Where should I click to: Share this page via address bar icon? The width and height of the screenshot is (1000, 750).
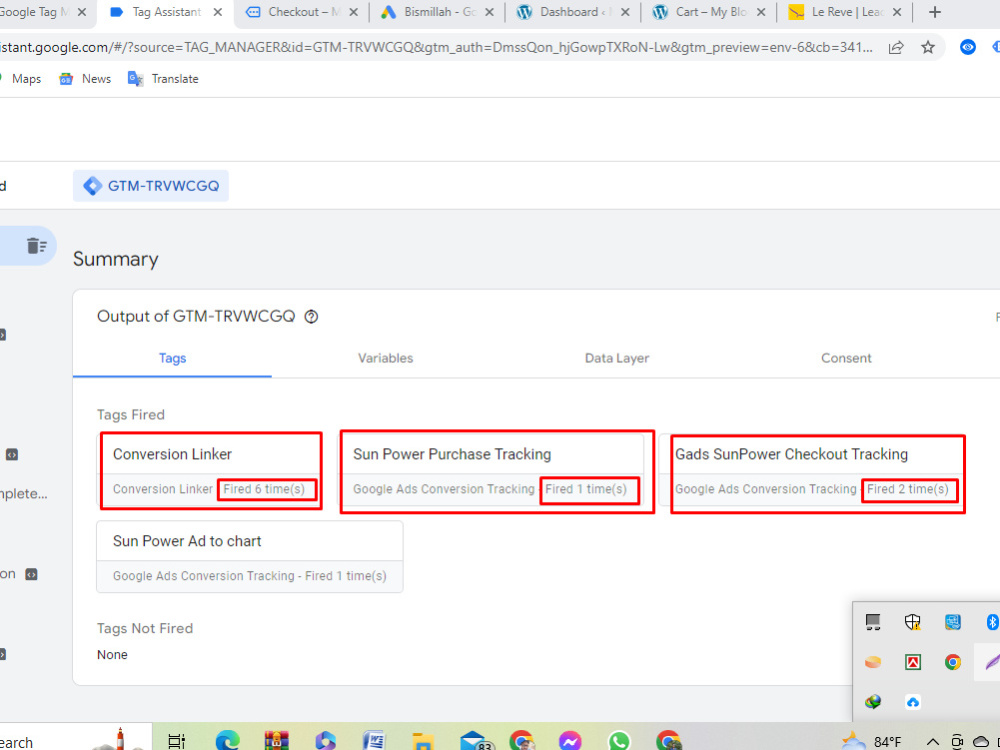pyautogui.click(x=896, y=47)
